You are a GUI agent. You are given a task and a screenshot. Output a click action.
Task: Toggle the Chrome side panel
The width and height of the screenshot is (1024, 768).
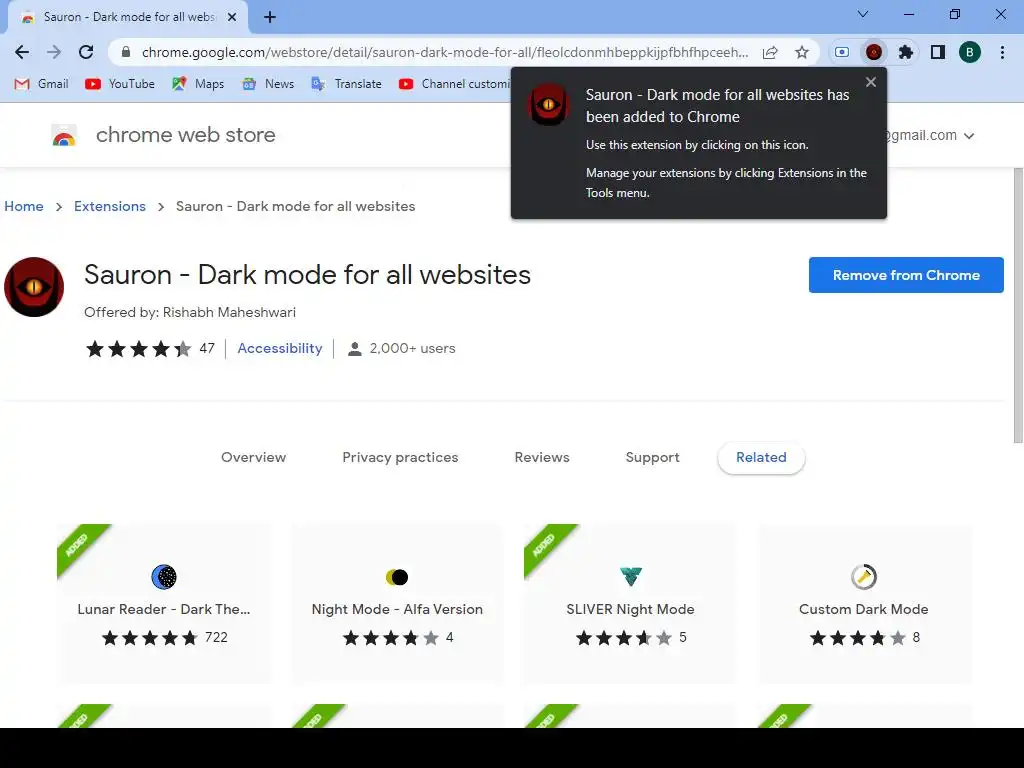point(938,52)
